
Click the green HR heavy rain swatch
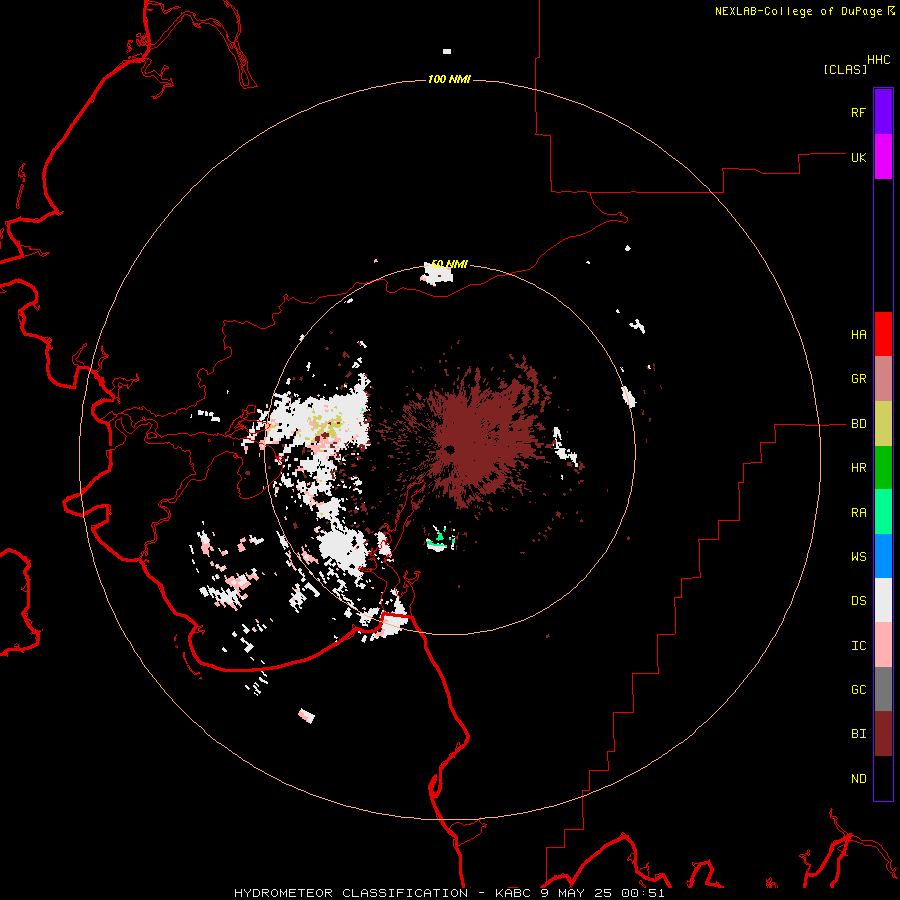point(883,468)
